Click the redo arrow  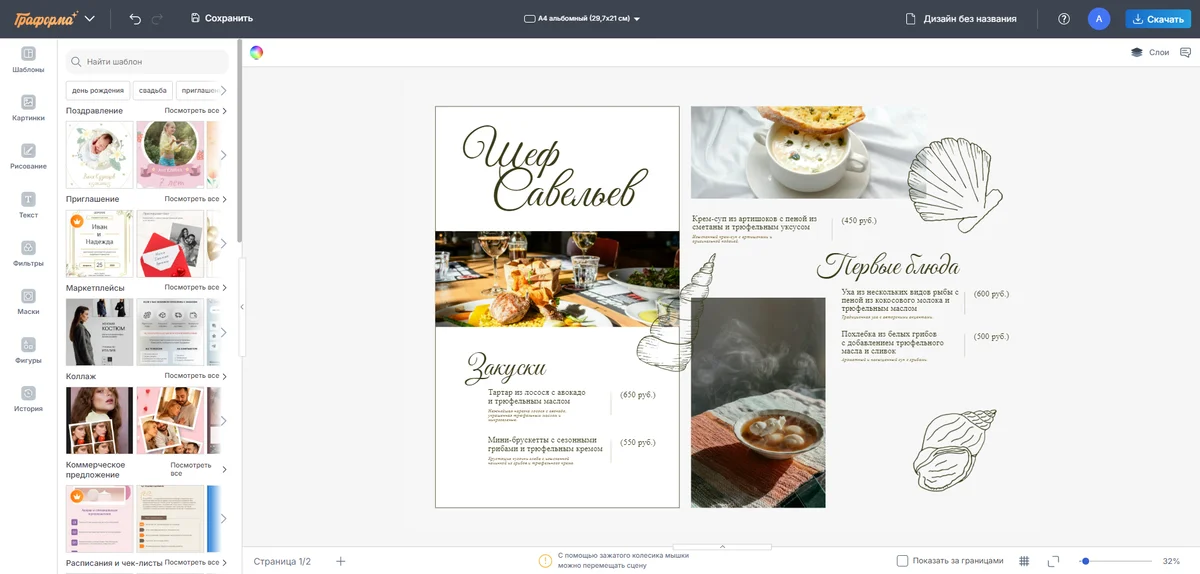pyautogui.click(x=158, y=18)
